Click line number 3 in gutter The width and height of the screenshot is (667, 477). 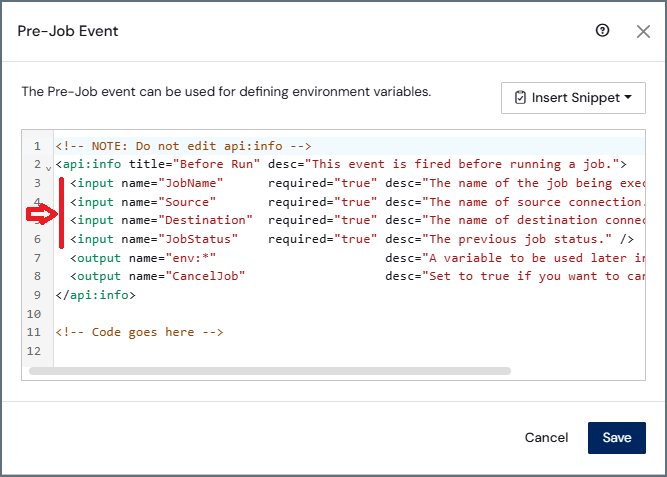click(x=37, y=183)
